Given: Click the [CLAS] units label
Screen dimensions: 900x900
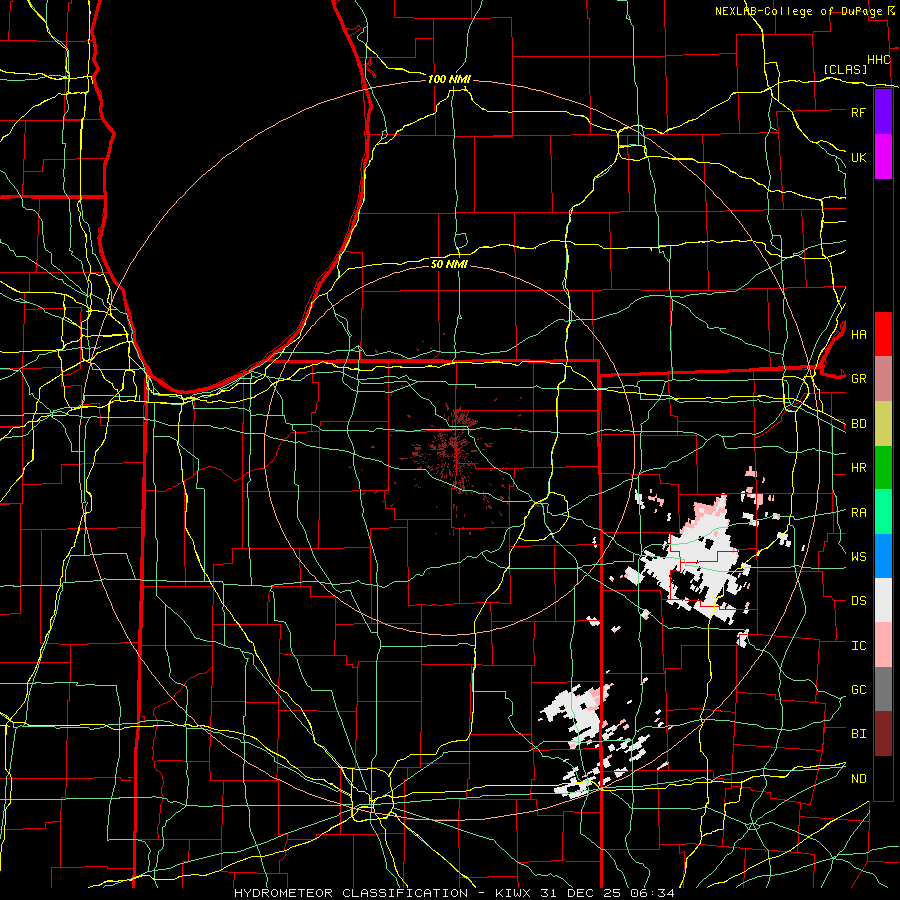Looking at the screenshot, I should tap(845, 69).
